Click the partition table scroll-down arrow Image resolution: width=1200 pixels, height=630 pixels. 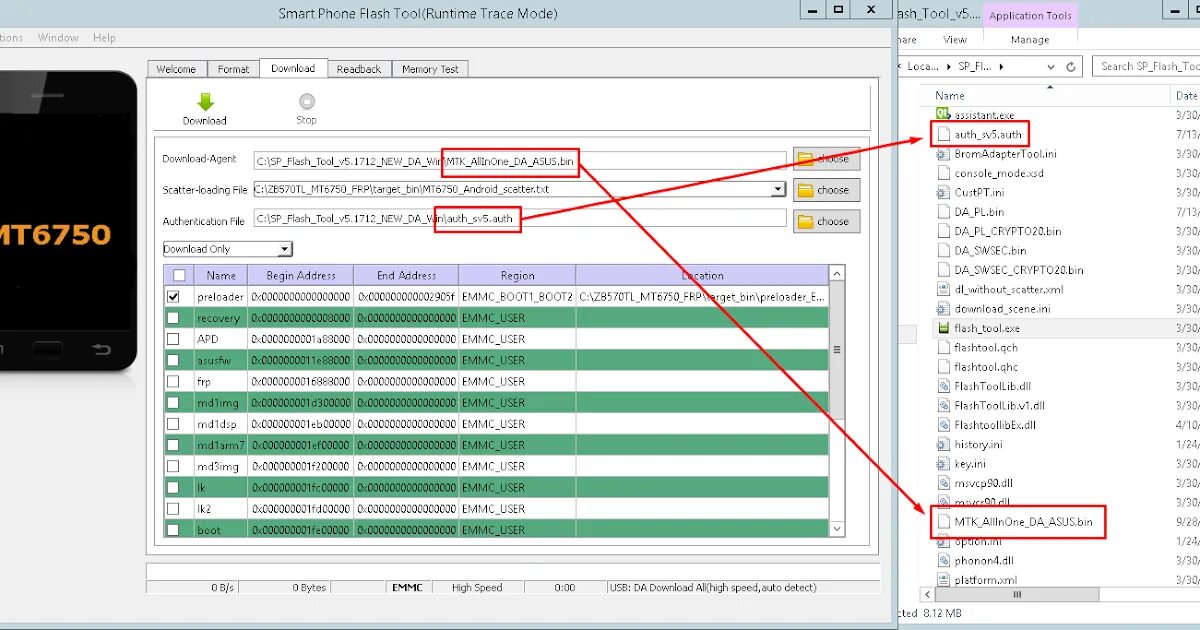click(x=837, y=529)
